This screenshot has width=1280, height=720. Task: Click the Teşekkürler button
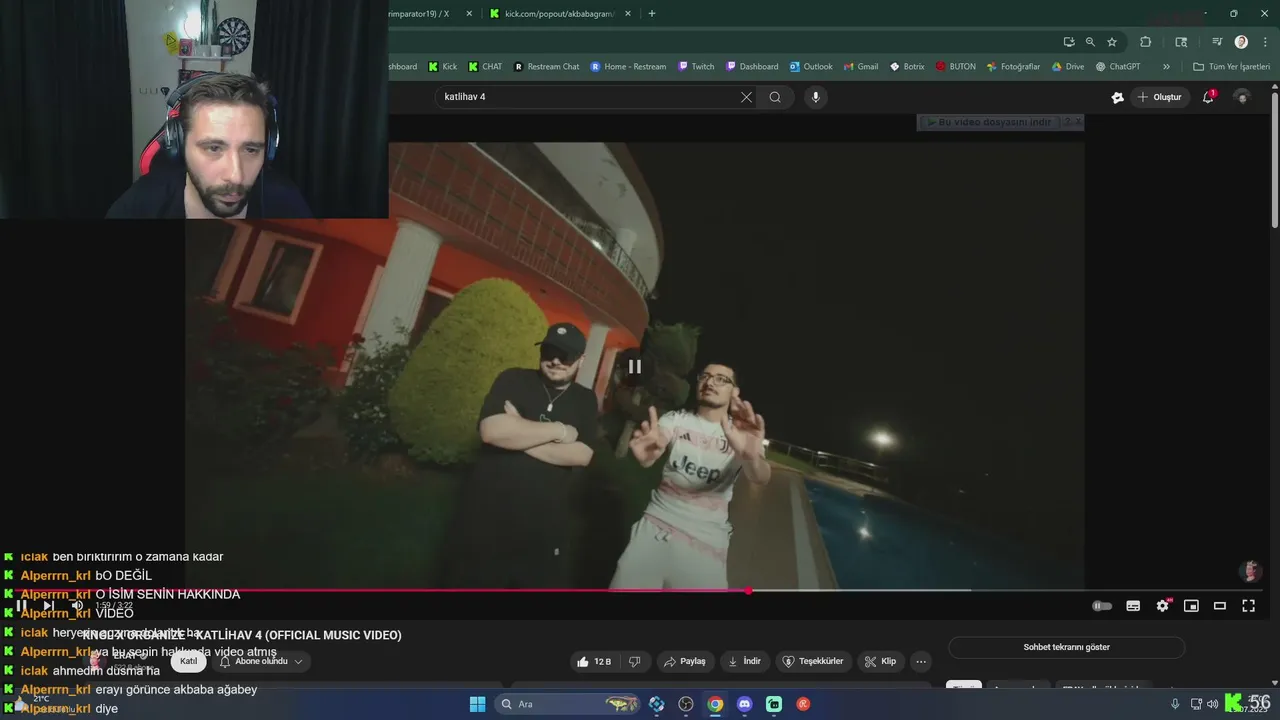(x=813, y=661)
